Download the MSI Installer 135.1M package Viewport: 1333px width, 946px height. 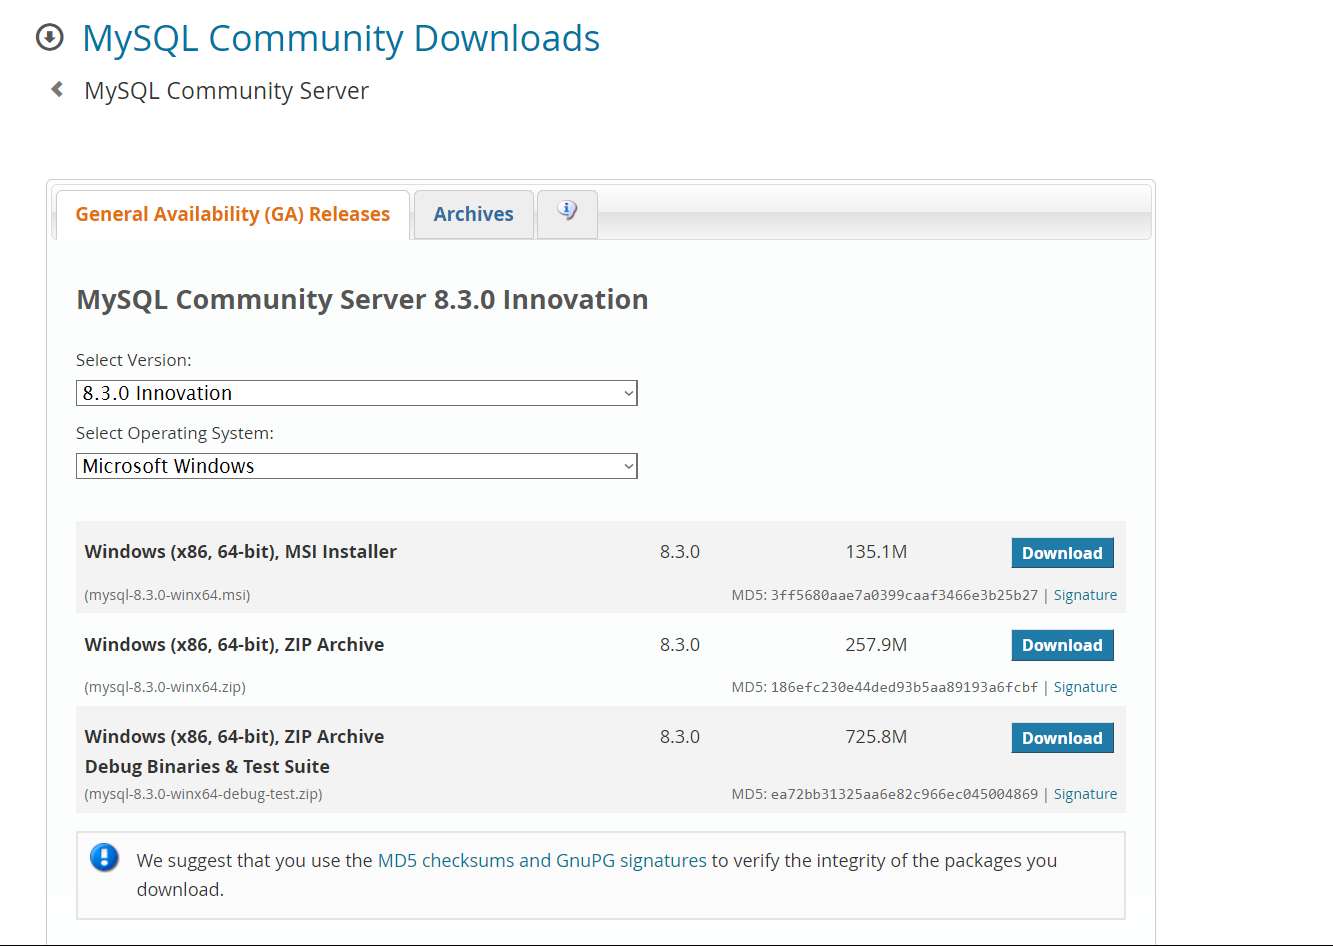pyautogui.click(x=1062, y=553)
